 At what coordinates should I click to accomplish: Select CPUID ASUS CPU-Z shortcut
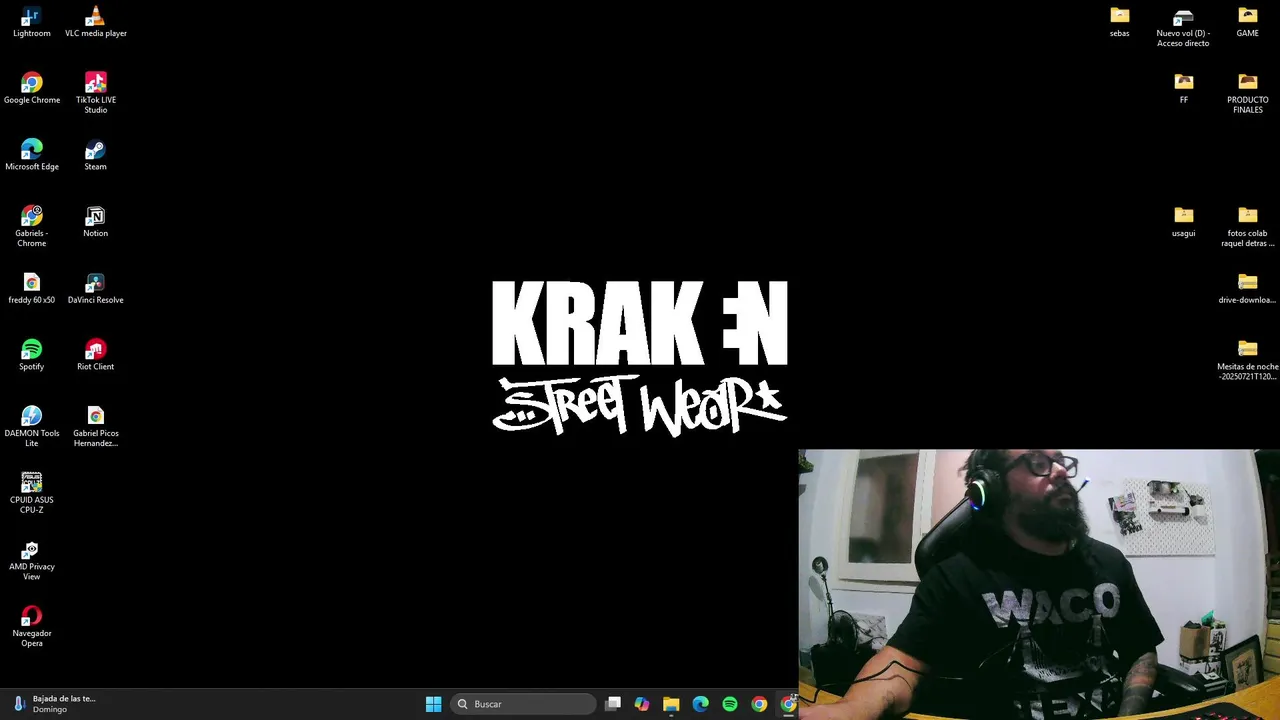[31, 493]
